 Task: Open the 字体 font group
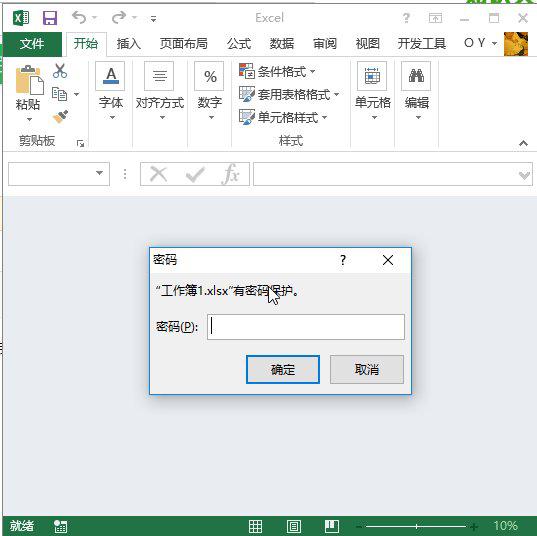coord(110,91)
